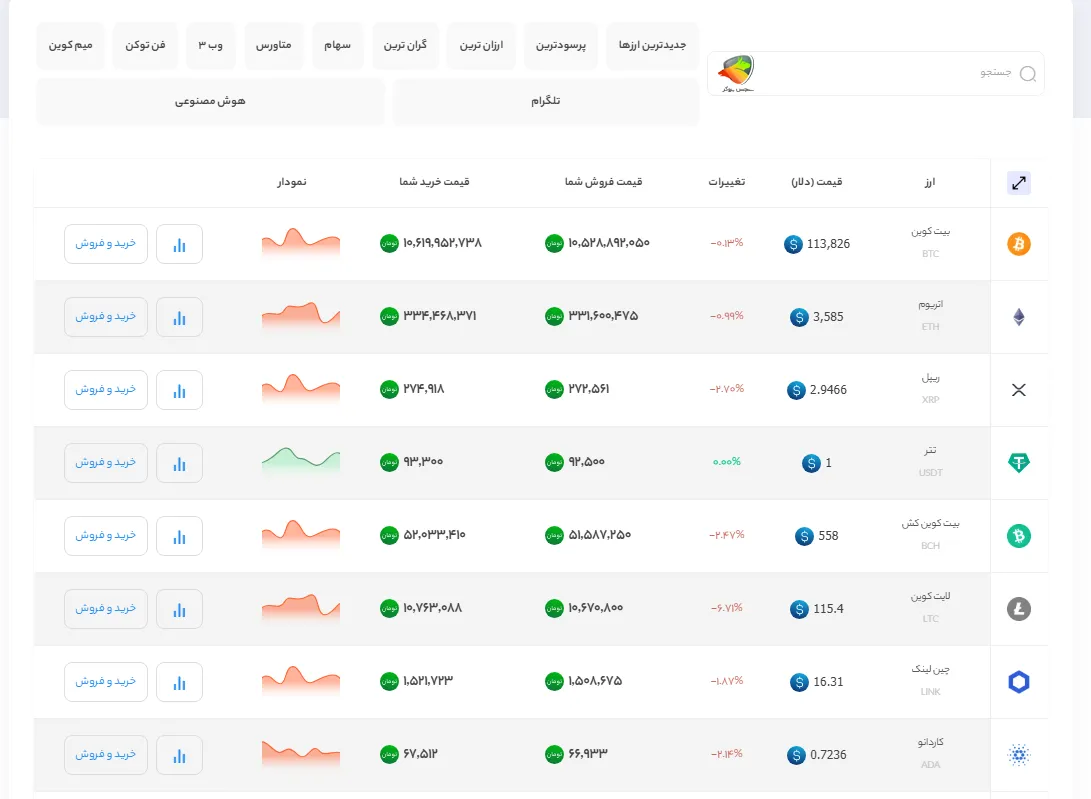Click the جستجو search input field
This screenshot has width=1091, height=799.
[900, 74]
